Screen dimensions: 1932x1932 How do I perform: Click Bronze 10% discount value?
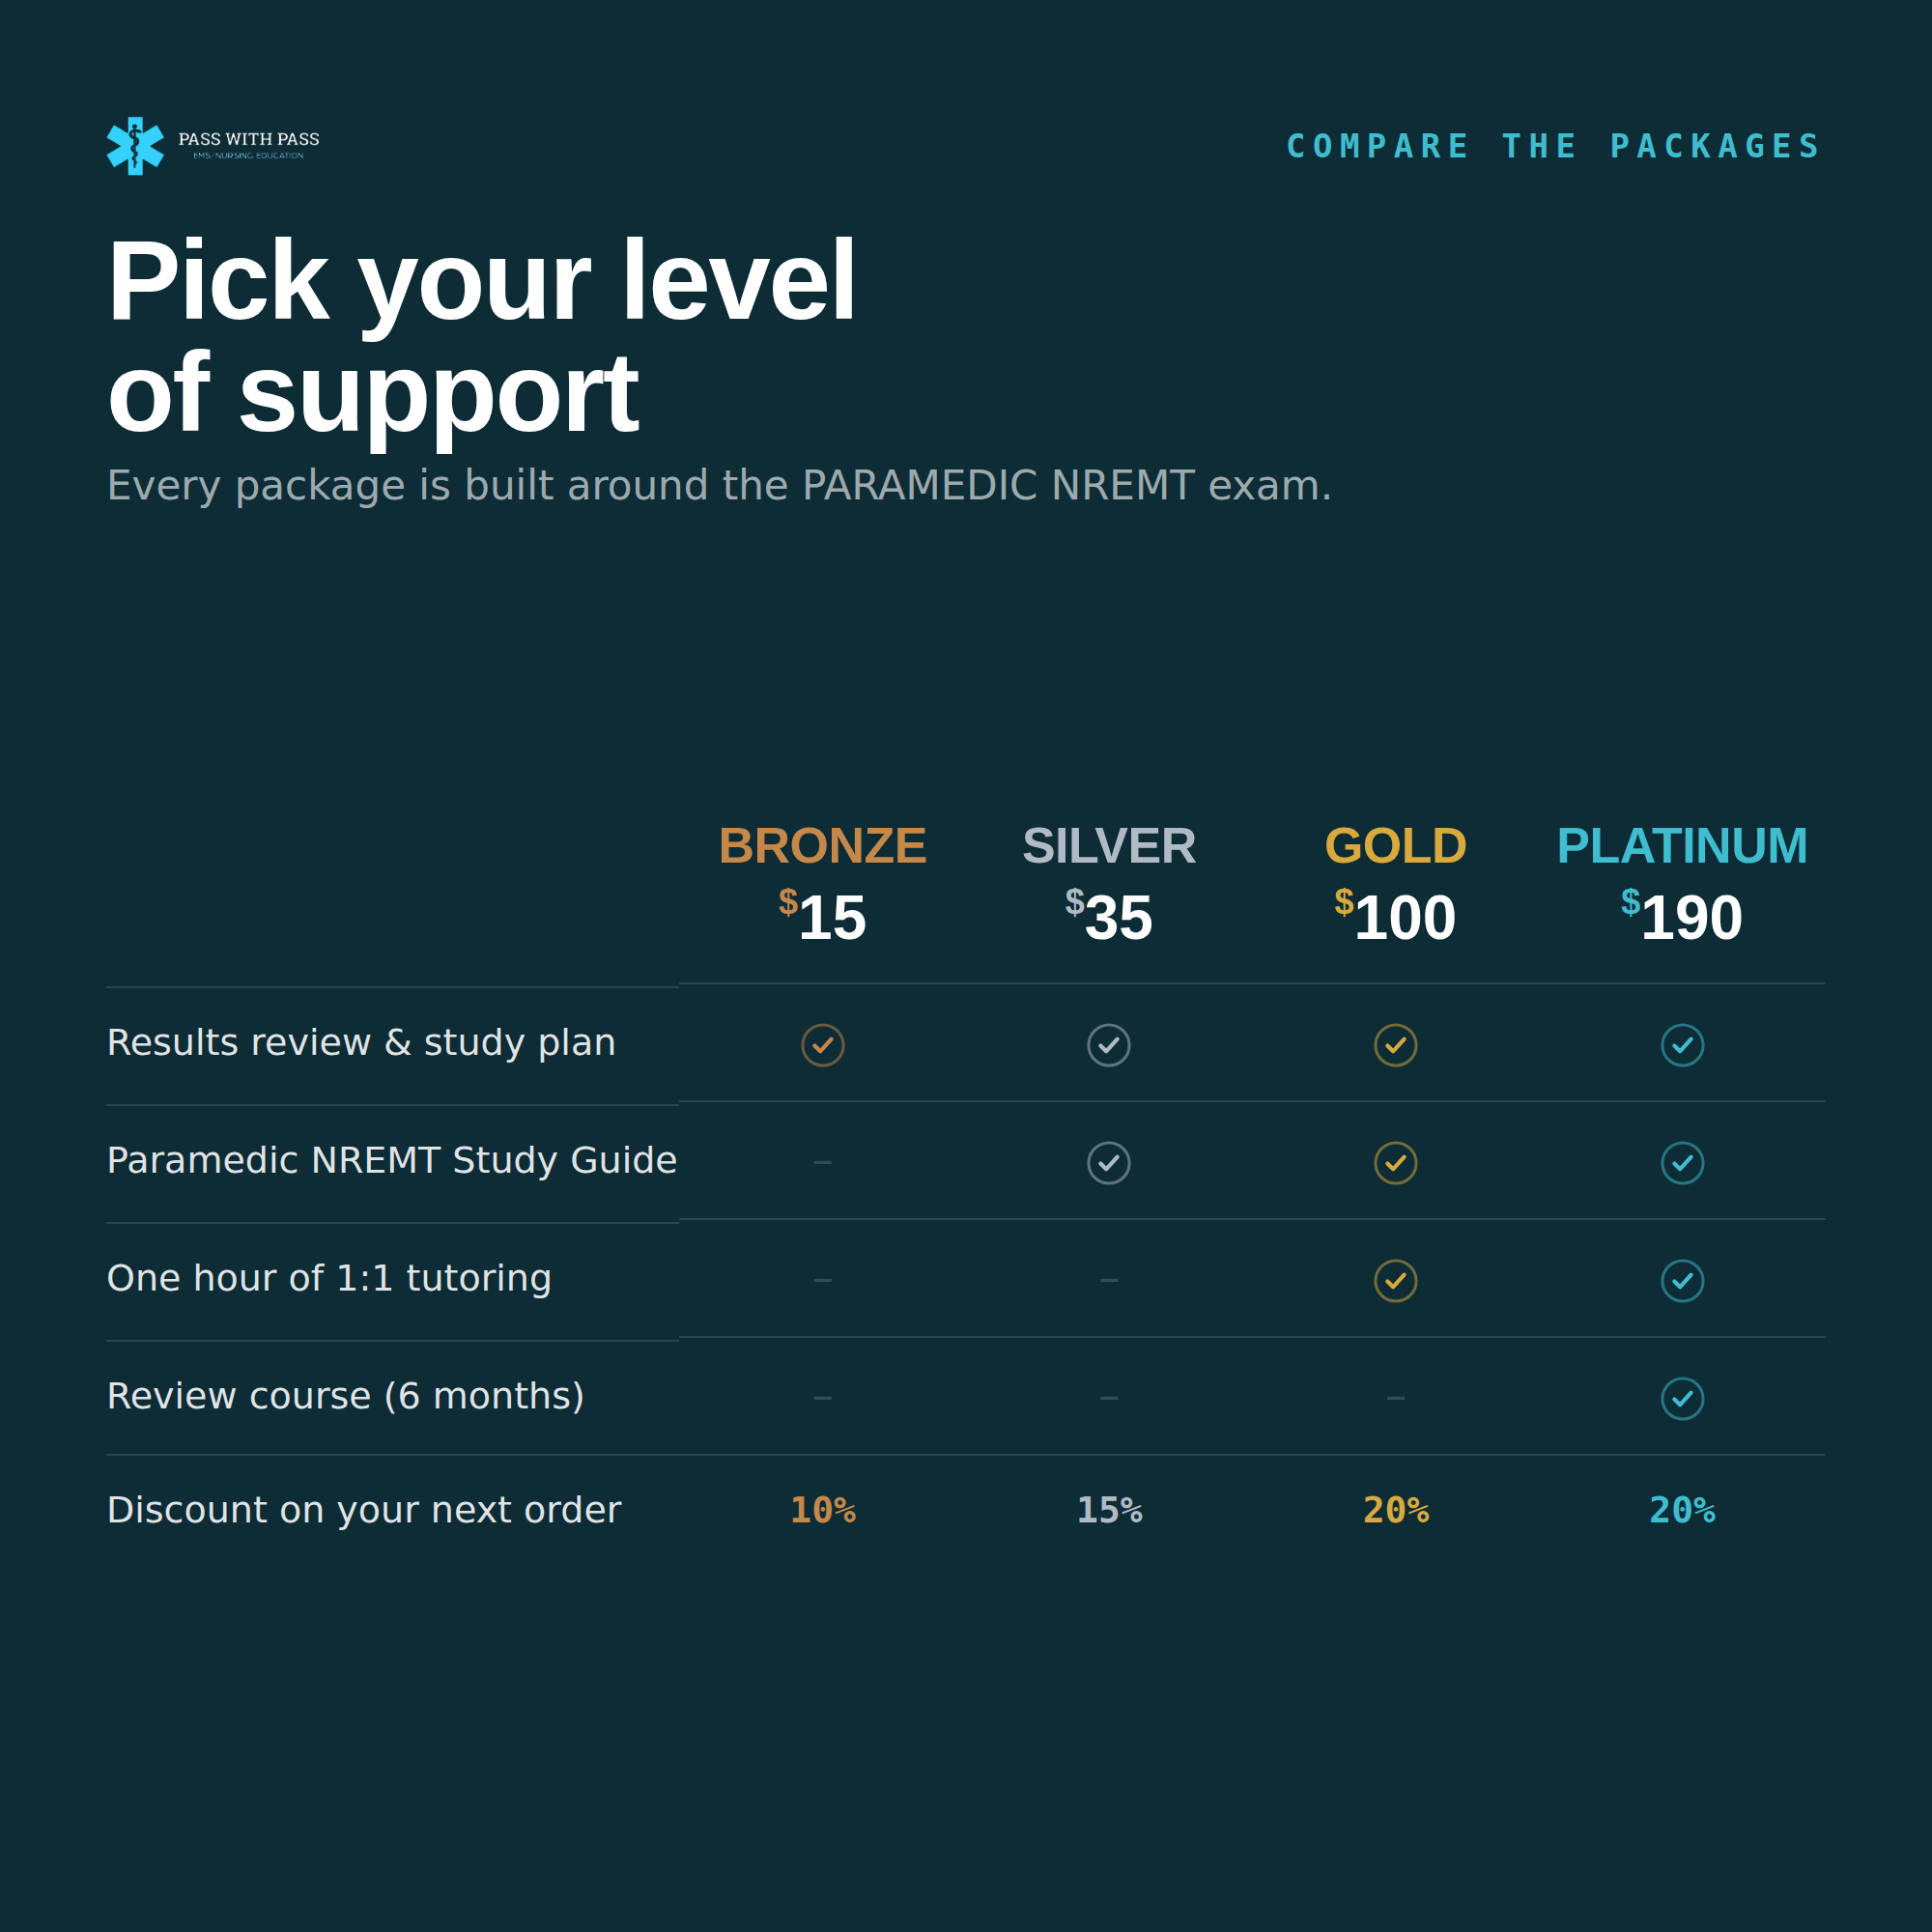(x=823, y=1510)
